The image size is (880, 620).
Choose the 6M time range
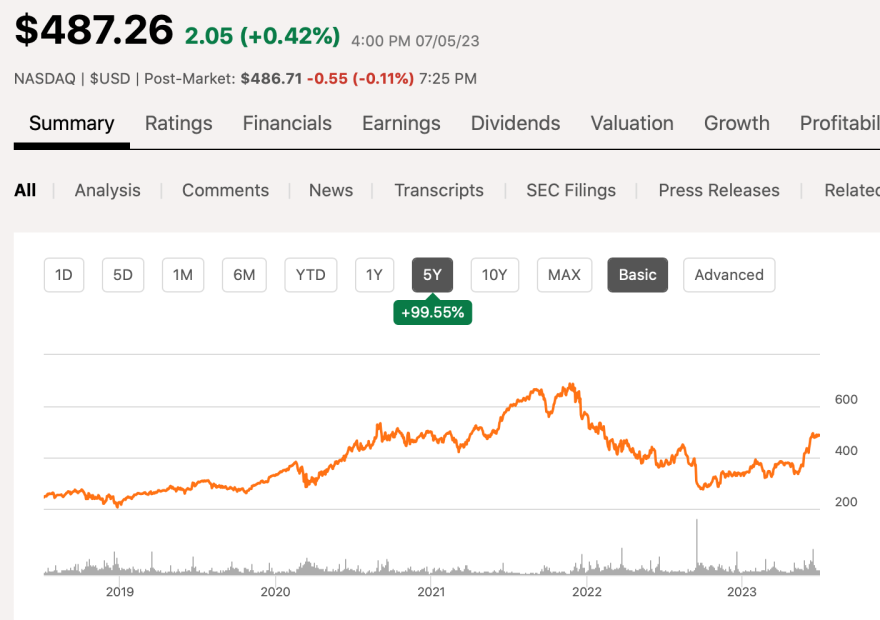244,275
